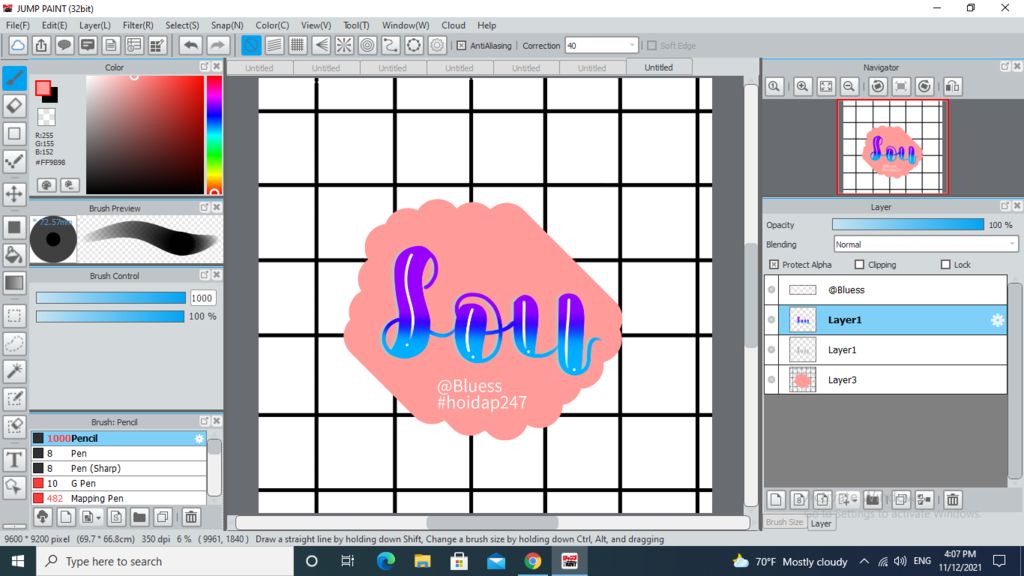Delete layer with the Layer panel trash icon
This screenshot has height=576, width=1024.
click(x=953, y=500)
